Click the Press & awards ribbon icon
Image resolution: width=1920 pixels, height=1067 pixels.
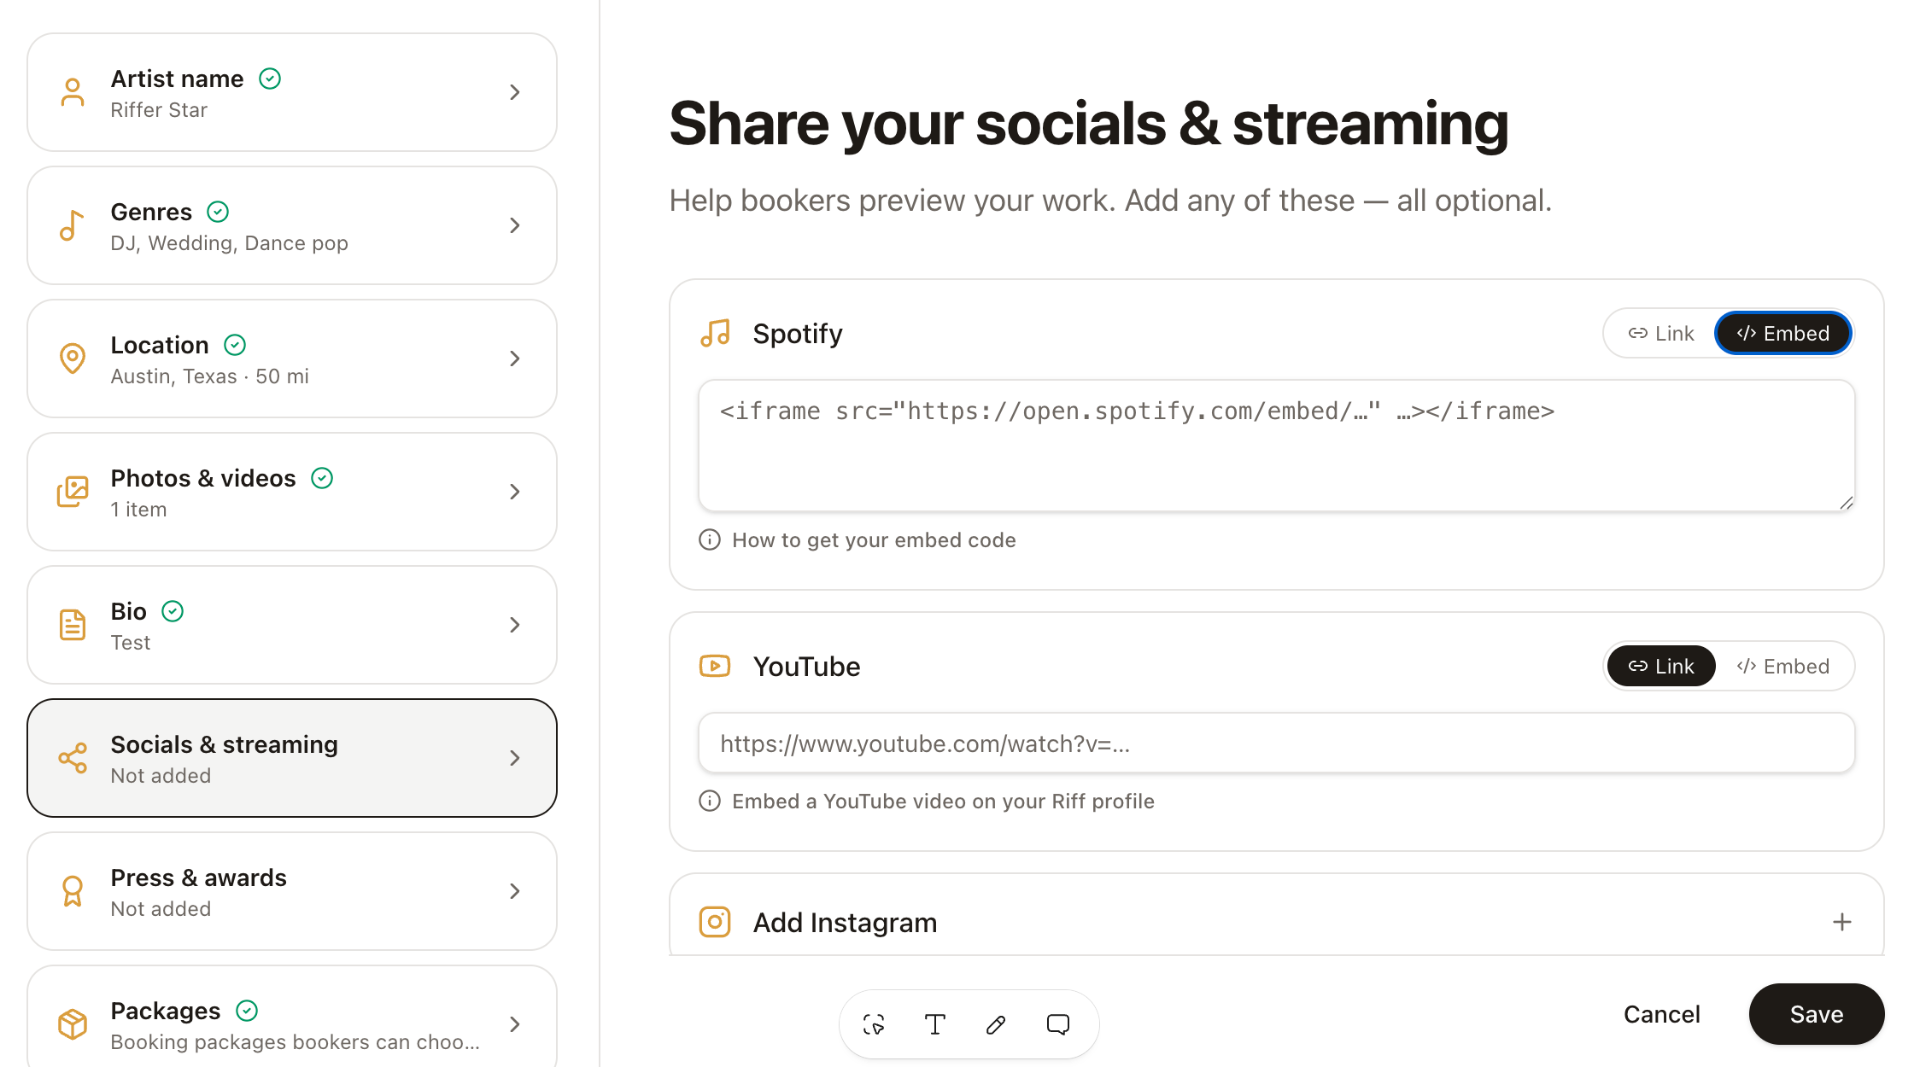[x=72, y=891]
